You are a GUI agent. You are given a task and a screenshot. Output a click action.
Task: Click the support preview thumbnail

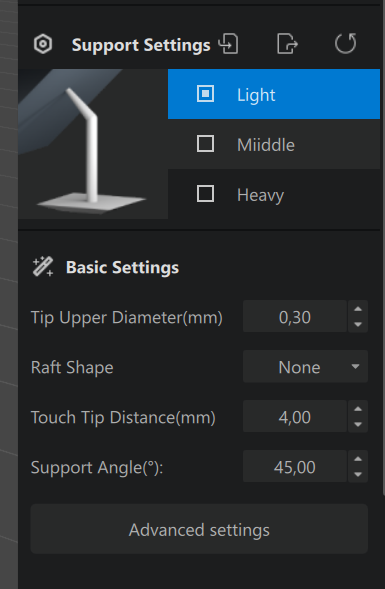click(93, 144)
